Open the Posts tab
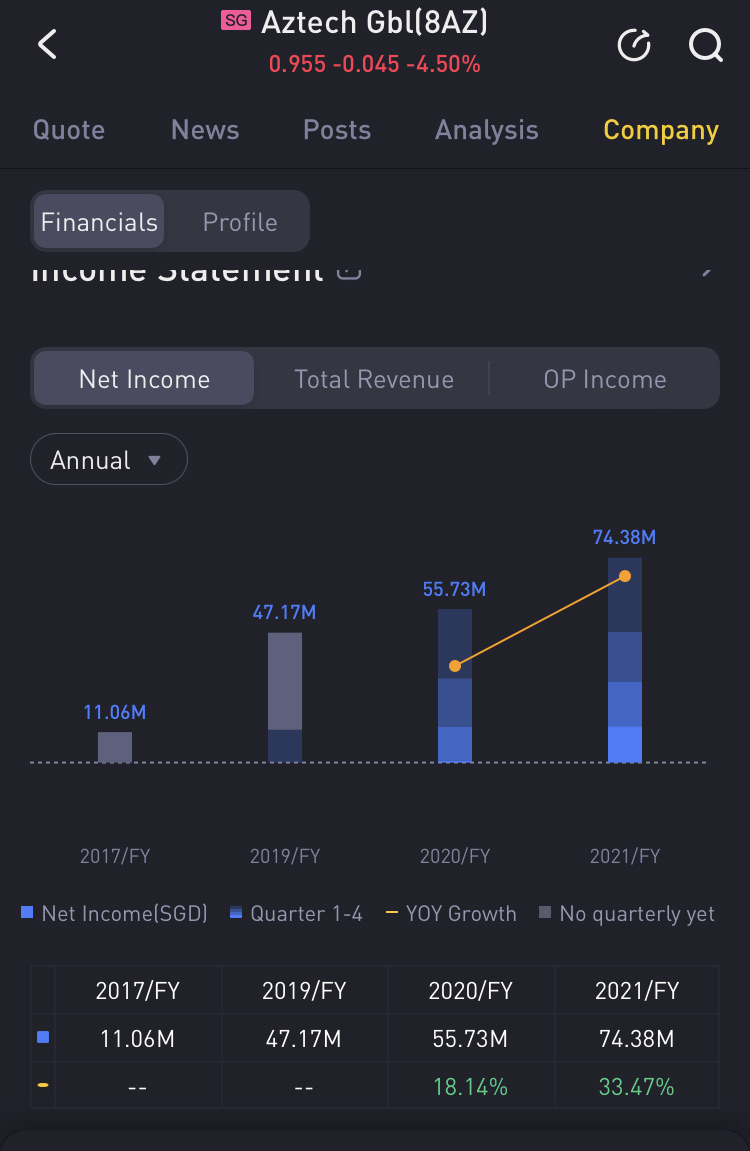This screenshot has height=1151, width=750. tap(337, 130)
